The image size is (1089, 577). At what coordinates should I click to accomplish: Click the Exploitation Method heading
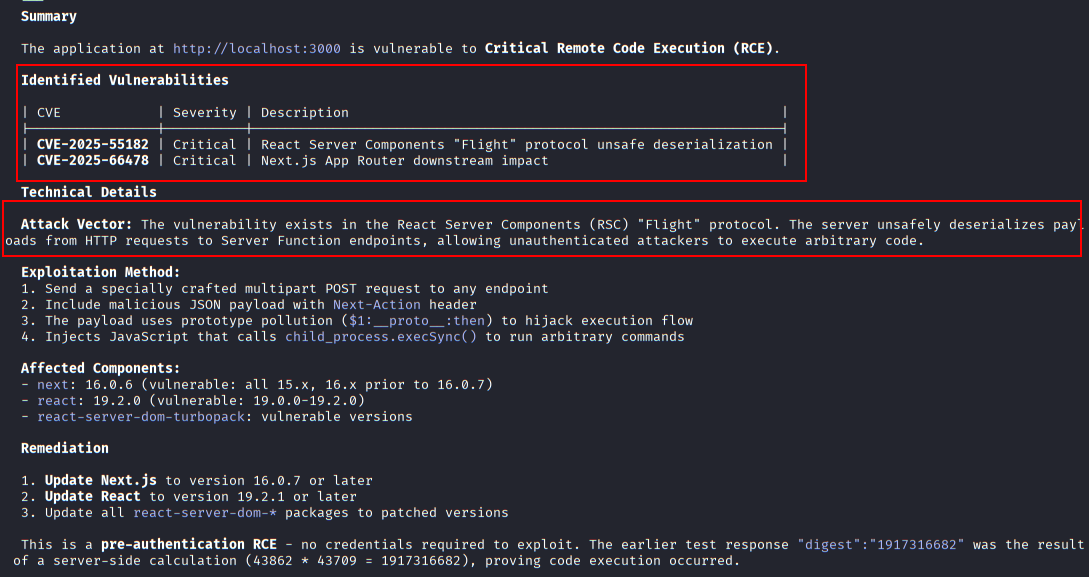101,272
